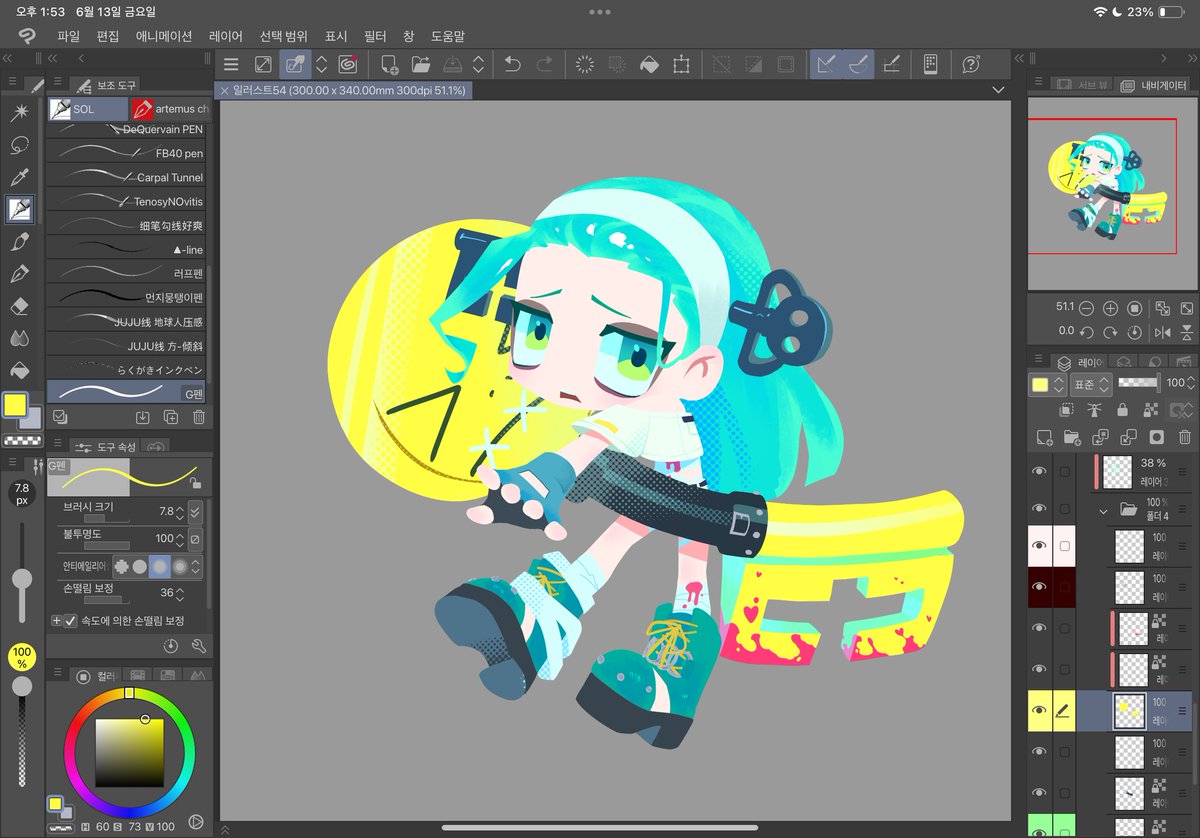Image resolution: width=1200 pixels, height=838 pixels.
Task: Check the 속도에 의한 손떨림 보정 checkbox
Action: [x=70, y=621]
